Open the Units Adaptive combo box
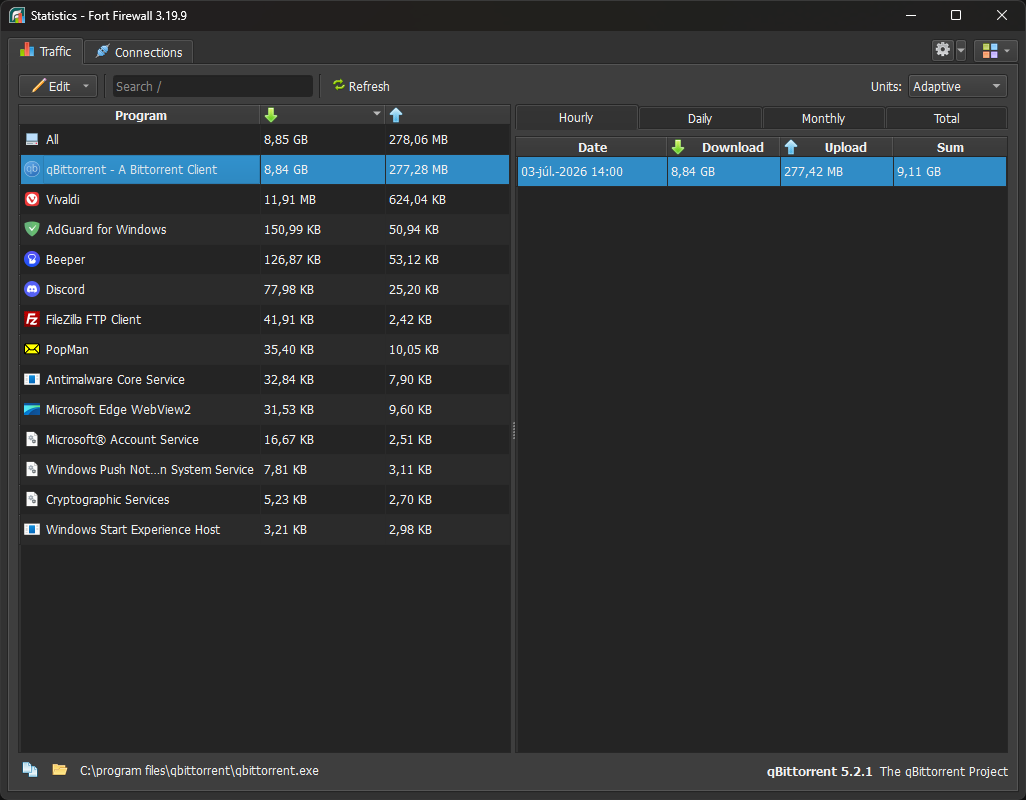The image size is (1026, 800). tap(957, 86)
